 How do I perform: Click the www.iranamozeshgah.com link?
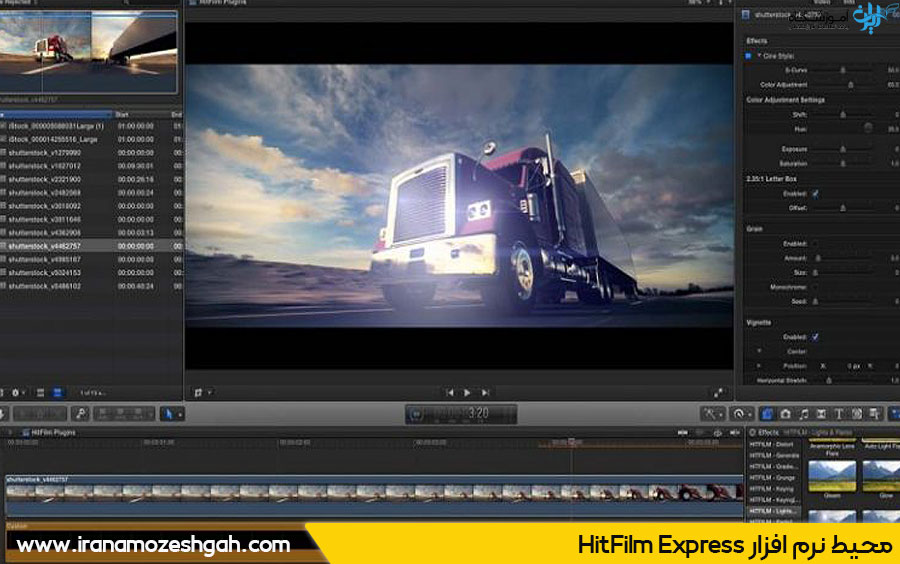153,544
